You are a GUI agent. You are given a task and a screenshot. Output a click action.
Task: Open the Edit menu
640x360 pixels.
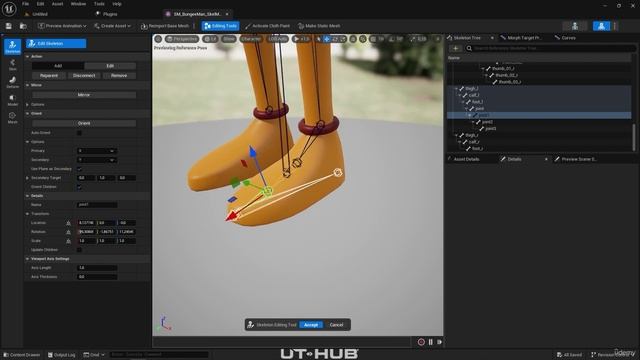[40, 4]
